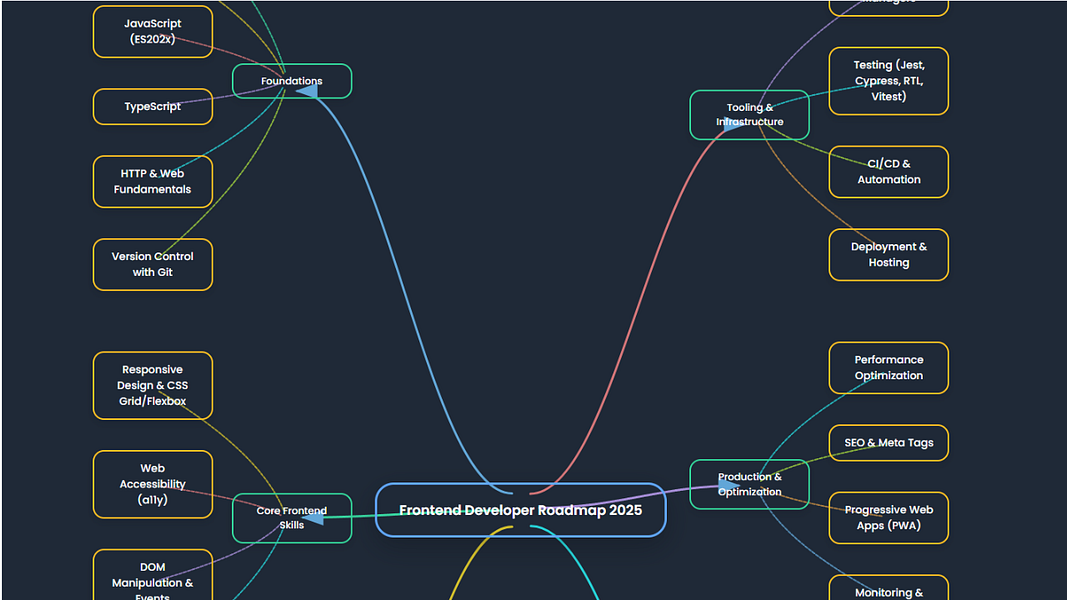The height and width of the screenshot is (600, 1067).
Task: Select the Web Accessibility (a11y) node
Action: (152, 484)
